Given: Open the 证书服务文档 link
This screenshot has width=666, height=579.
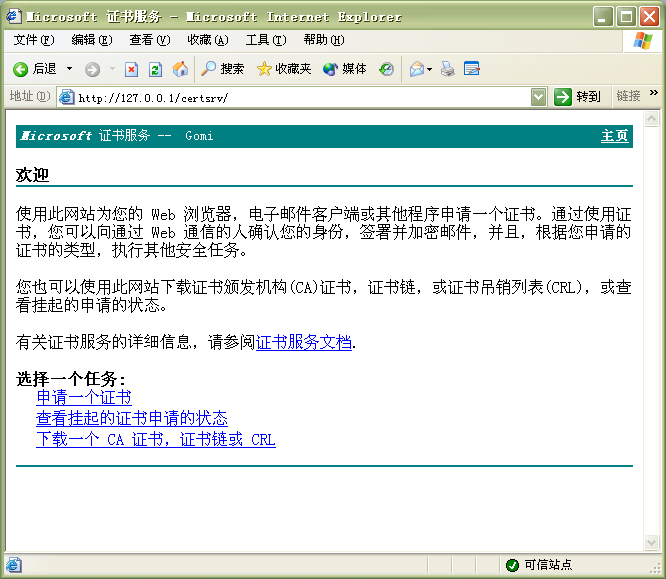Looking at the screenshot, I should [304, 342].
